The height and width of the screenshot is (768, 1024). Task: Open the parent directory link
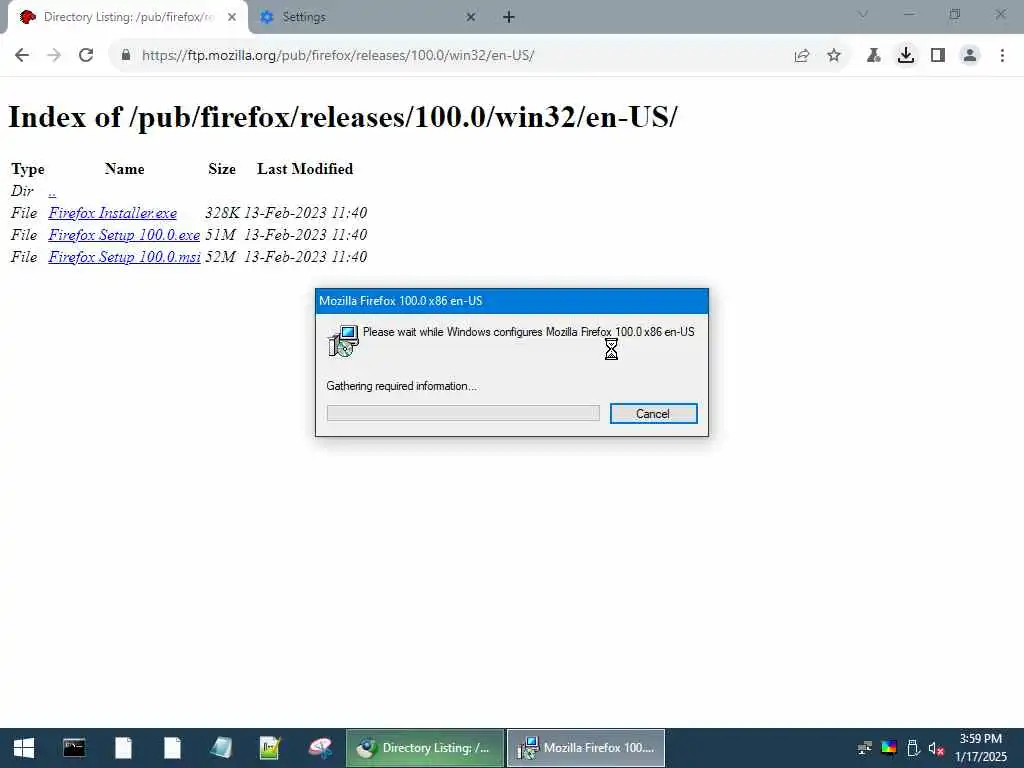(52, 191)
